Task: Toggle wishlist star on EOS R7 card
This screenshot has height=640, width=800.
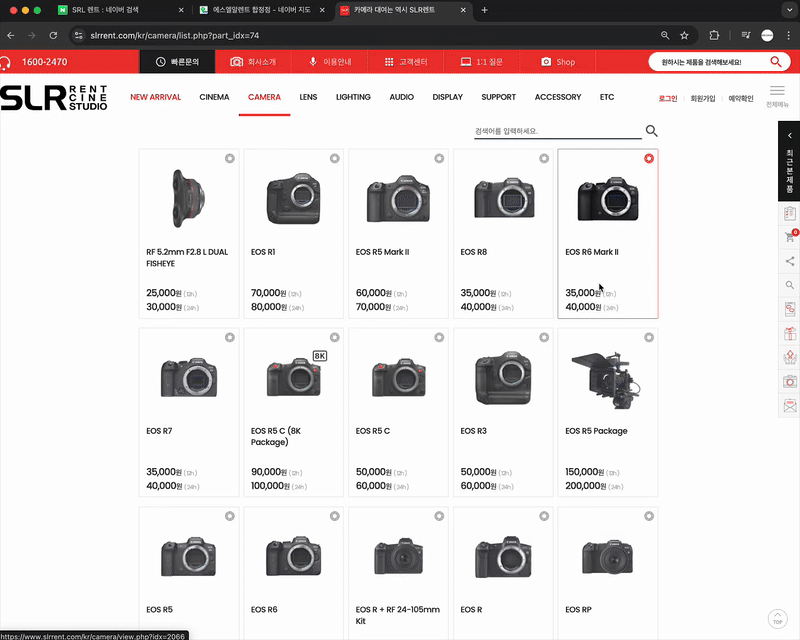Action: [x=230, y=337]
